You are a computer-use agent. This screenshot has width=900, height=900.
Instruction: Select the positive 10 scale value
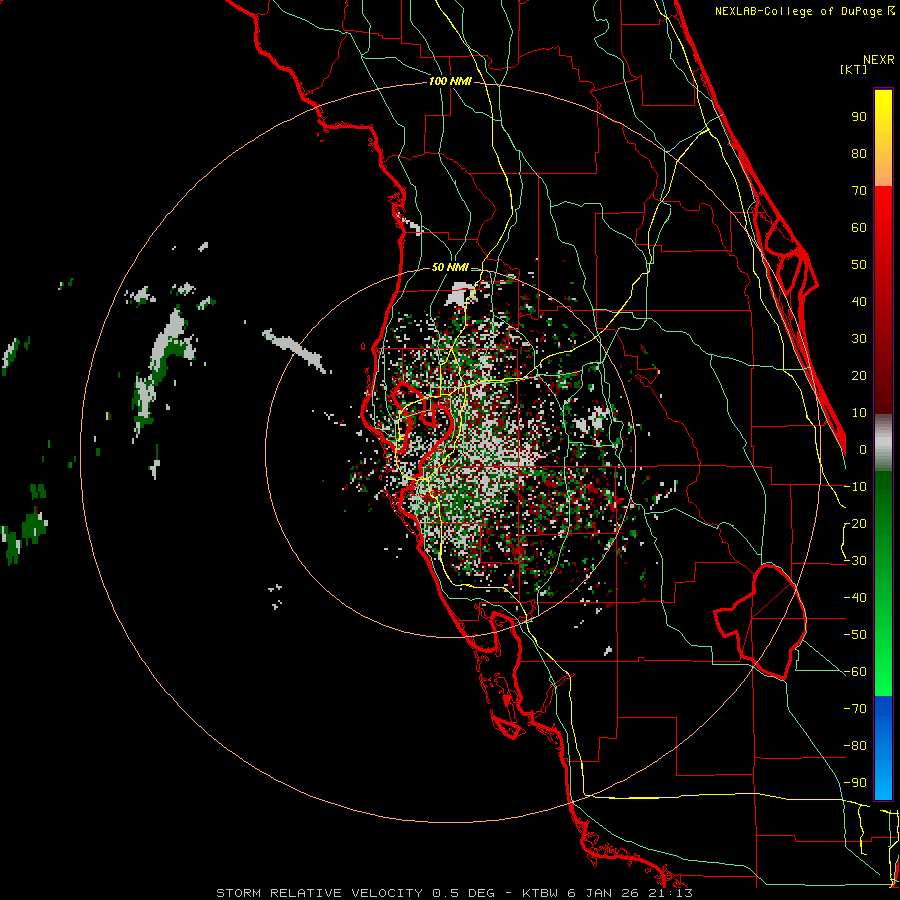[x=859, y=413]
